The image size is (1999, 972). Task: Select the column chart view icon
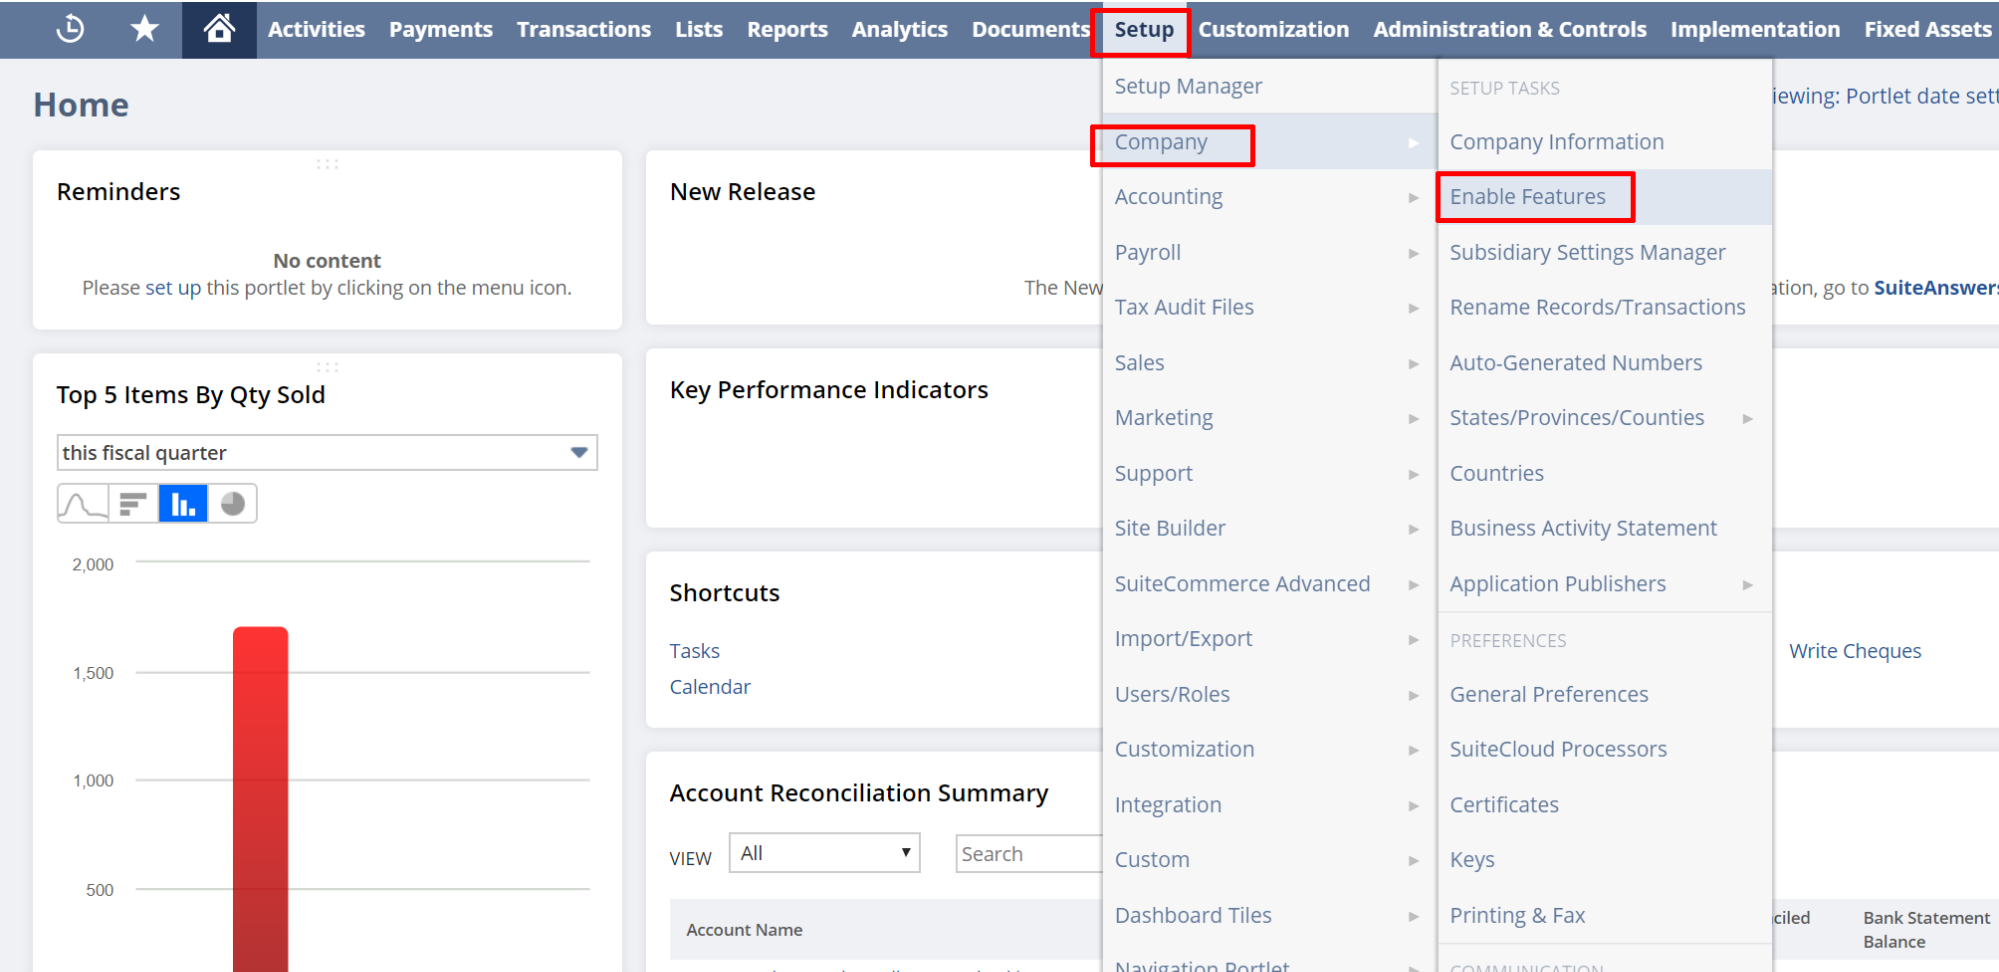(182, 503)
